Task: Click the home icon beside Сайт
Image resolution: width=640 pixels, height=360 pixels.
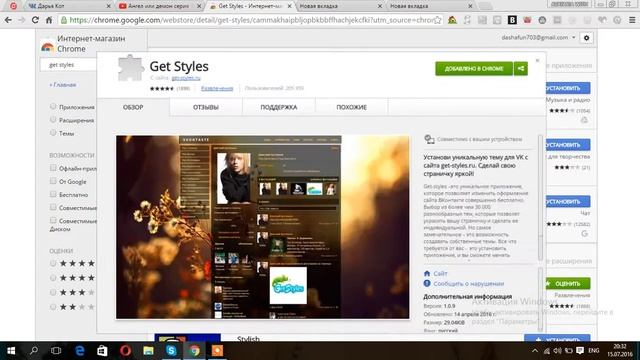Action: (x=427, y=273)
